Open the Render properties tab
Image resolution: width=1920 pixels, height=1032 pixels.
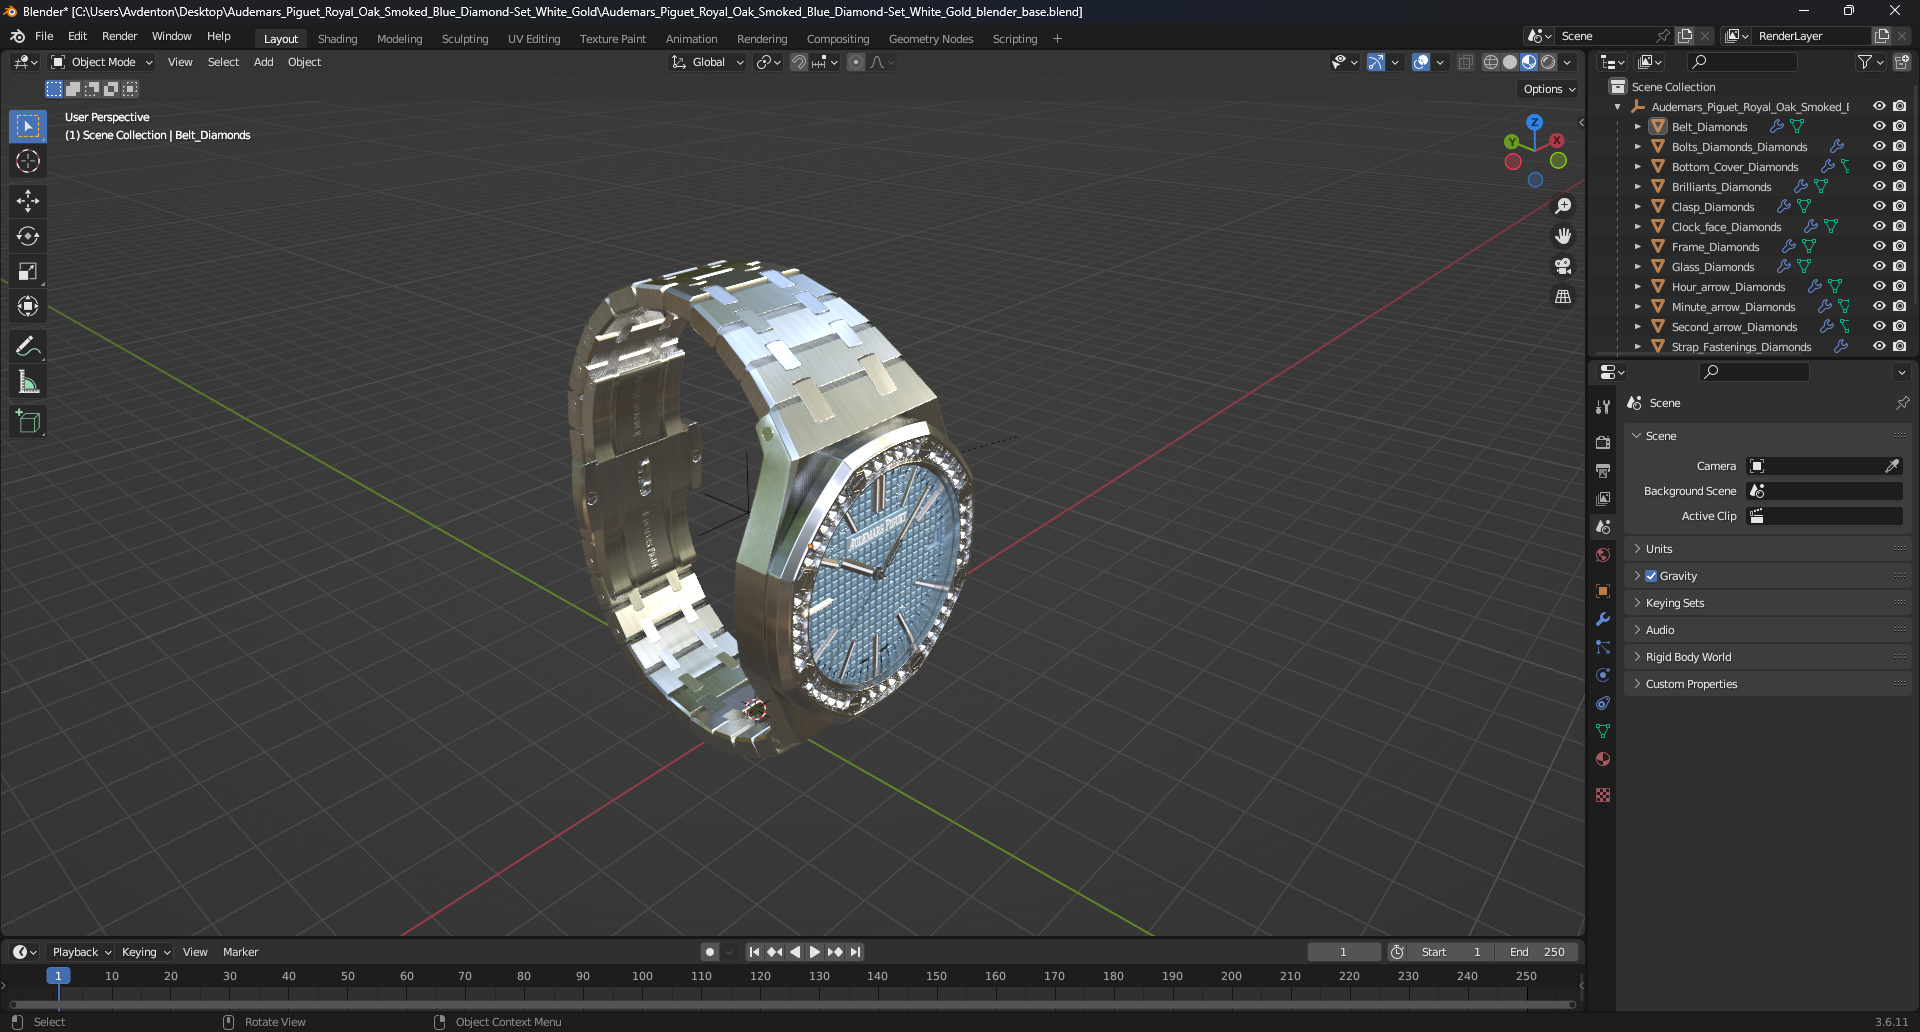[1603, 442]
